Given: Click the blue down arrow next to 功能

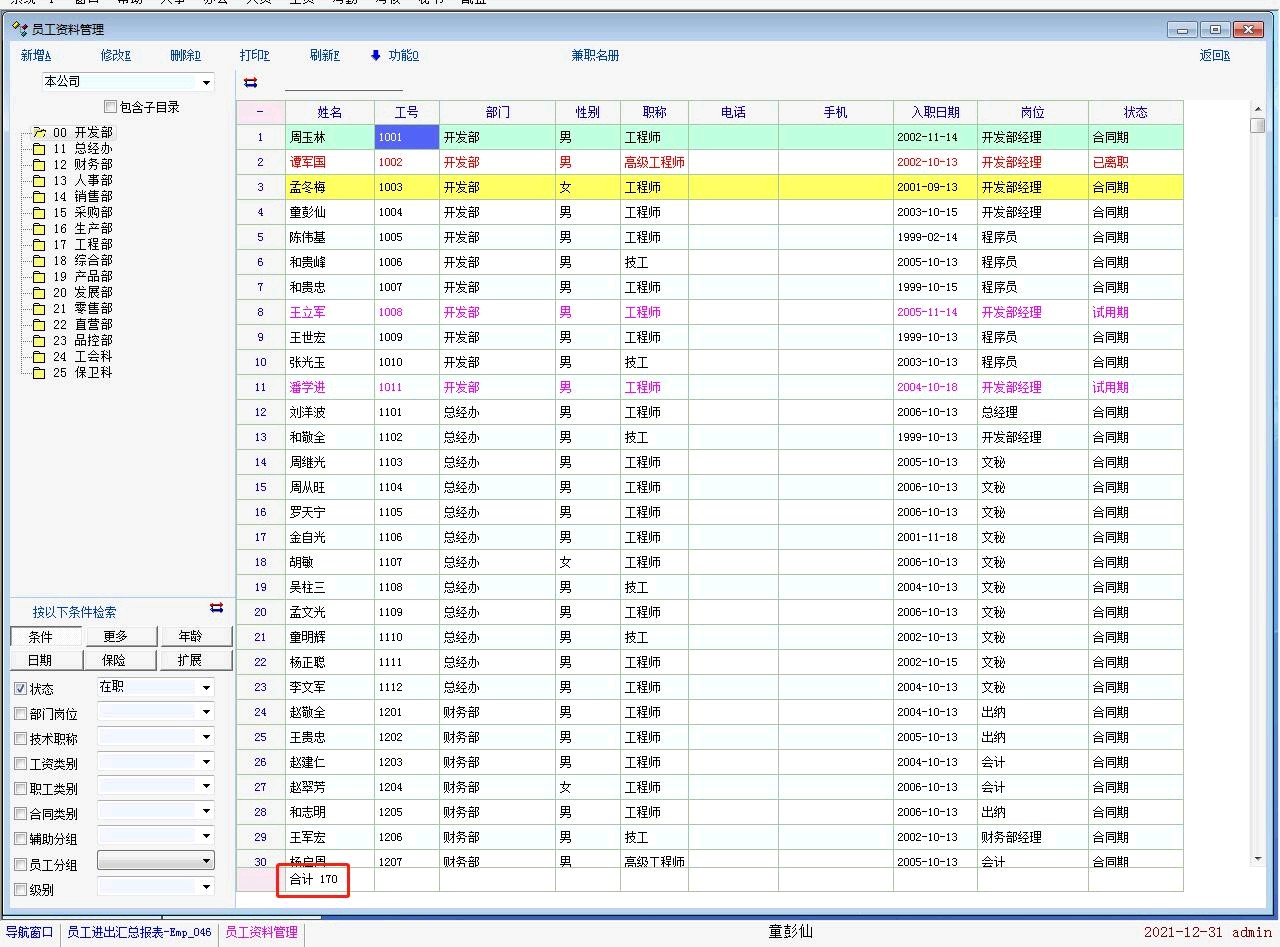Looking at the screenshot, I should (376, 56).
